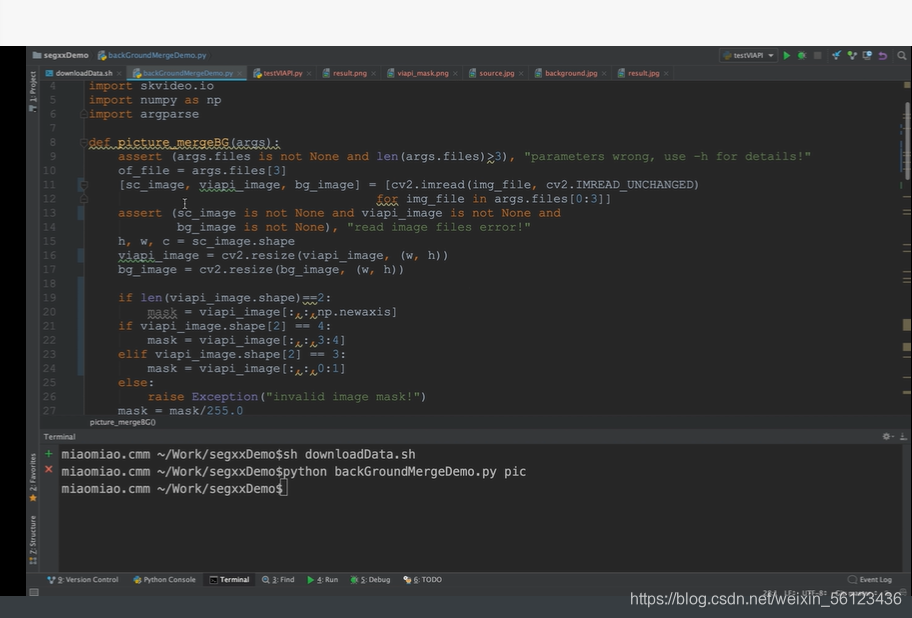Close the testVIAPI.py tab
This screenshot has width=912, height=618.
[309, 74]
